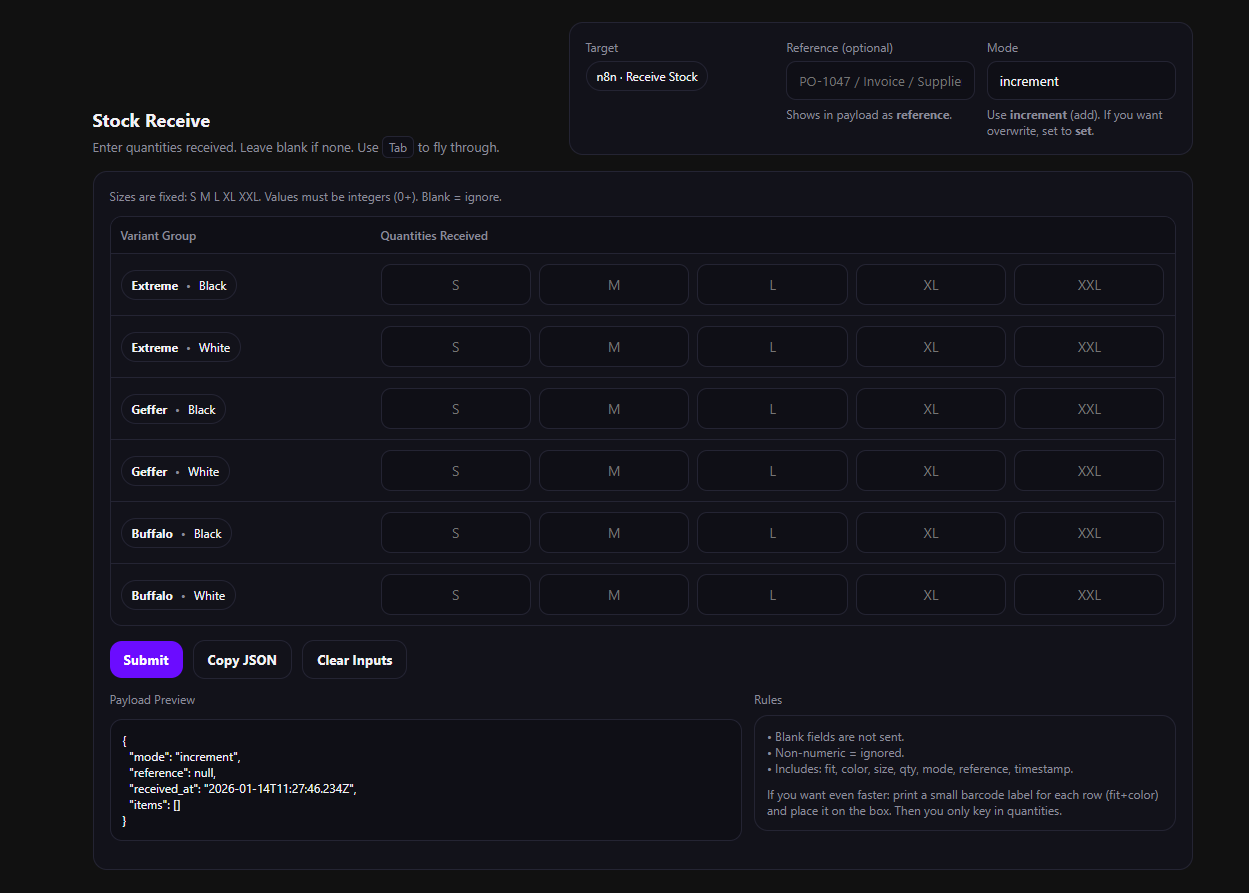Viewport: 1249px width, 893px height.
Task: Click the Buffalo • Black variant tag
Action: pyautogui.click(x=177, y=534)
